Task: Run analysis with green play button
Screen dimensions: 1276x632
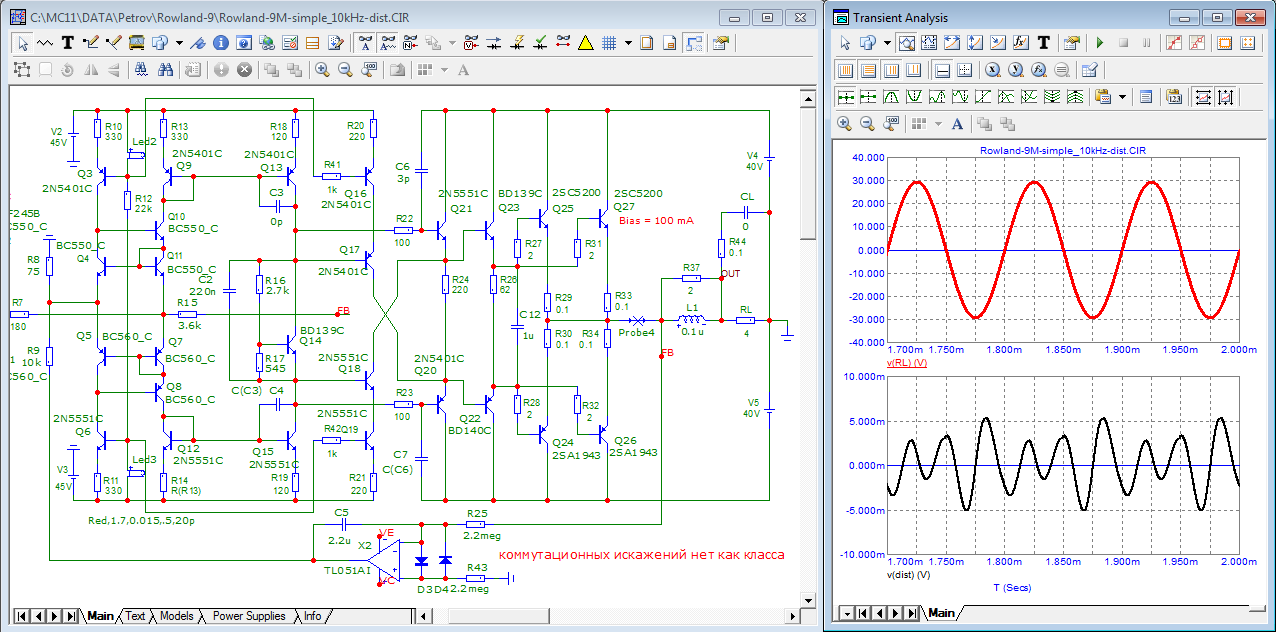Action: click(1100, 43)
